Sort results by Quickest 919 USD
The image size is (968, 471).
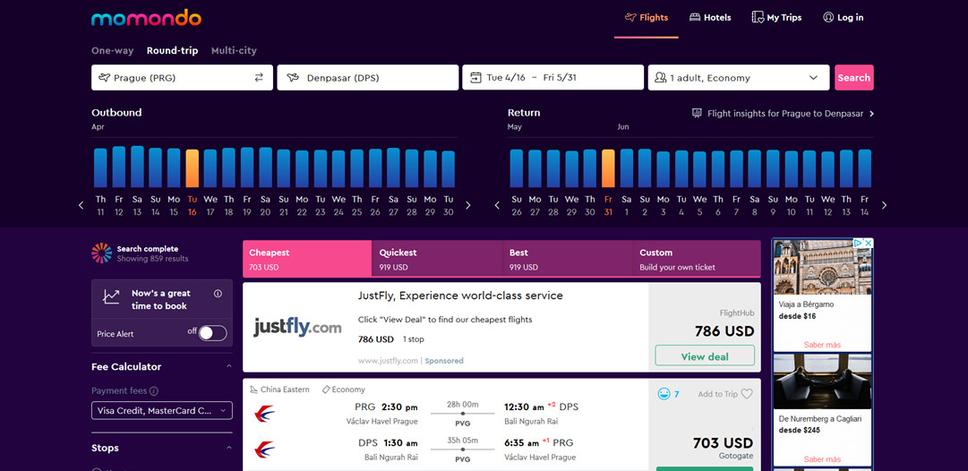coord(436,259)
